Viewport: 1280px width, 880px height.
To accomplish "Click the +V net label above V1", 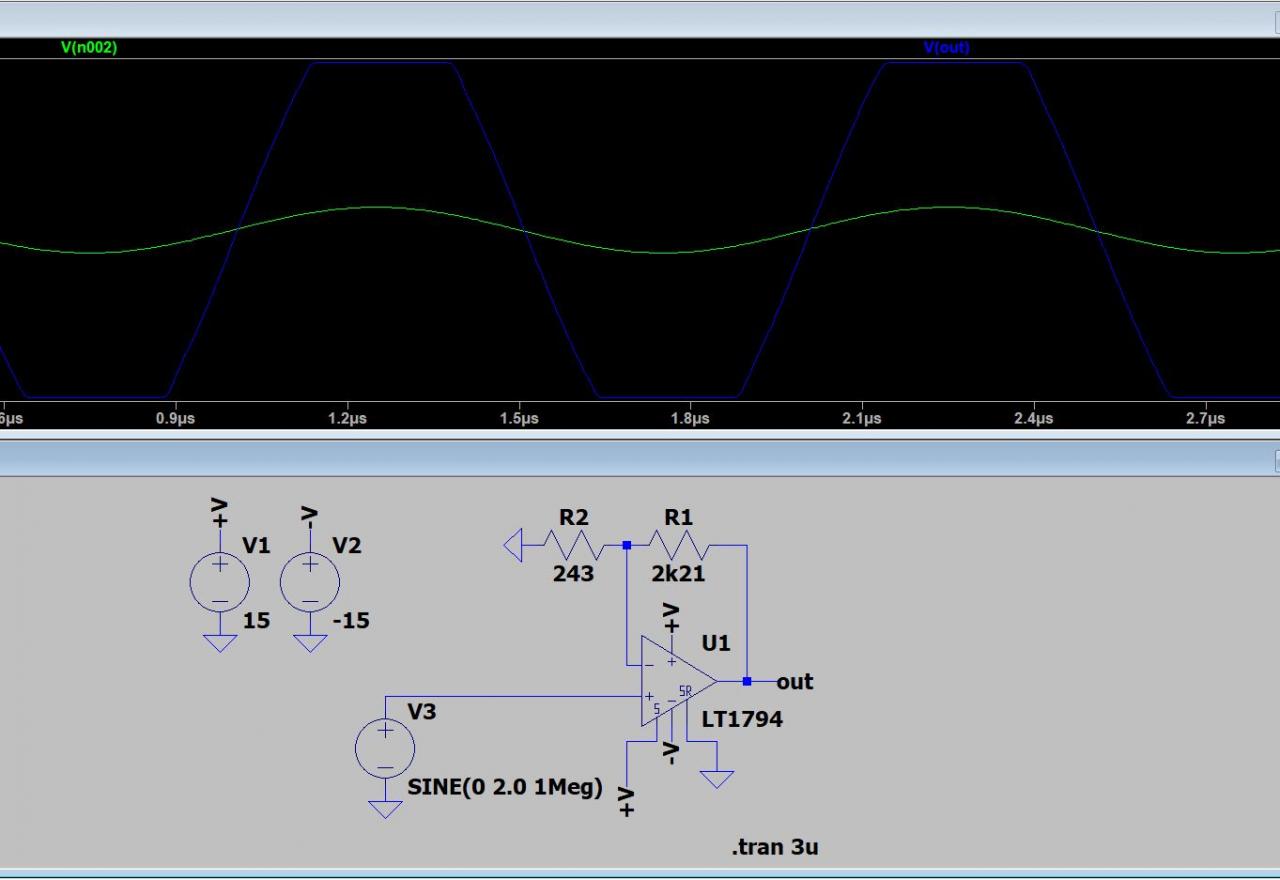I will pos(220,512).
